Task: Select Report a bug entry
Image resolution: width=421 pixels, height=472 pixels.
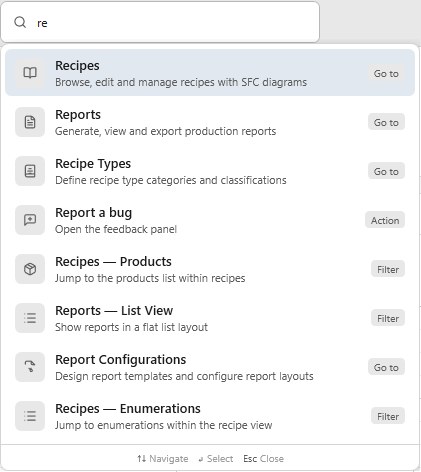Action: coord(210,220)
